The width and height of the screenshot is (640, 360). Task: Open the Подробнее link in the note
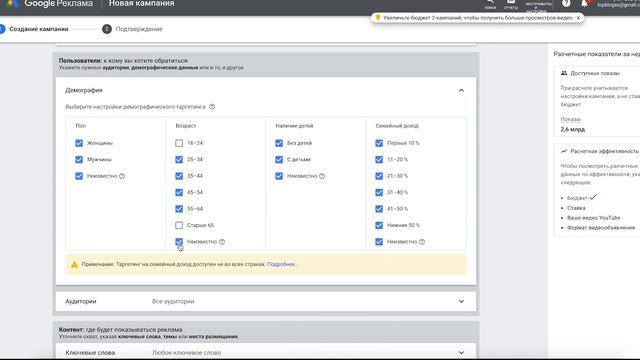tap(281, 264)
